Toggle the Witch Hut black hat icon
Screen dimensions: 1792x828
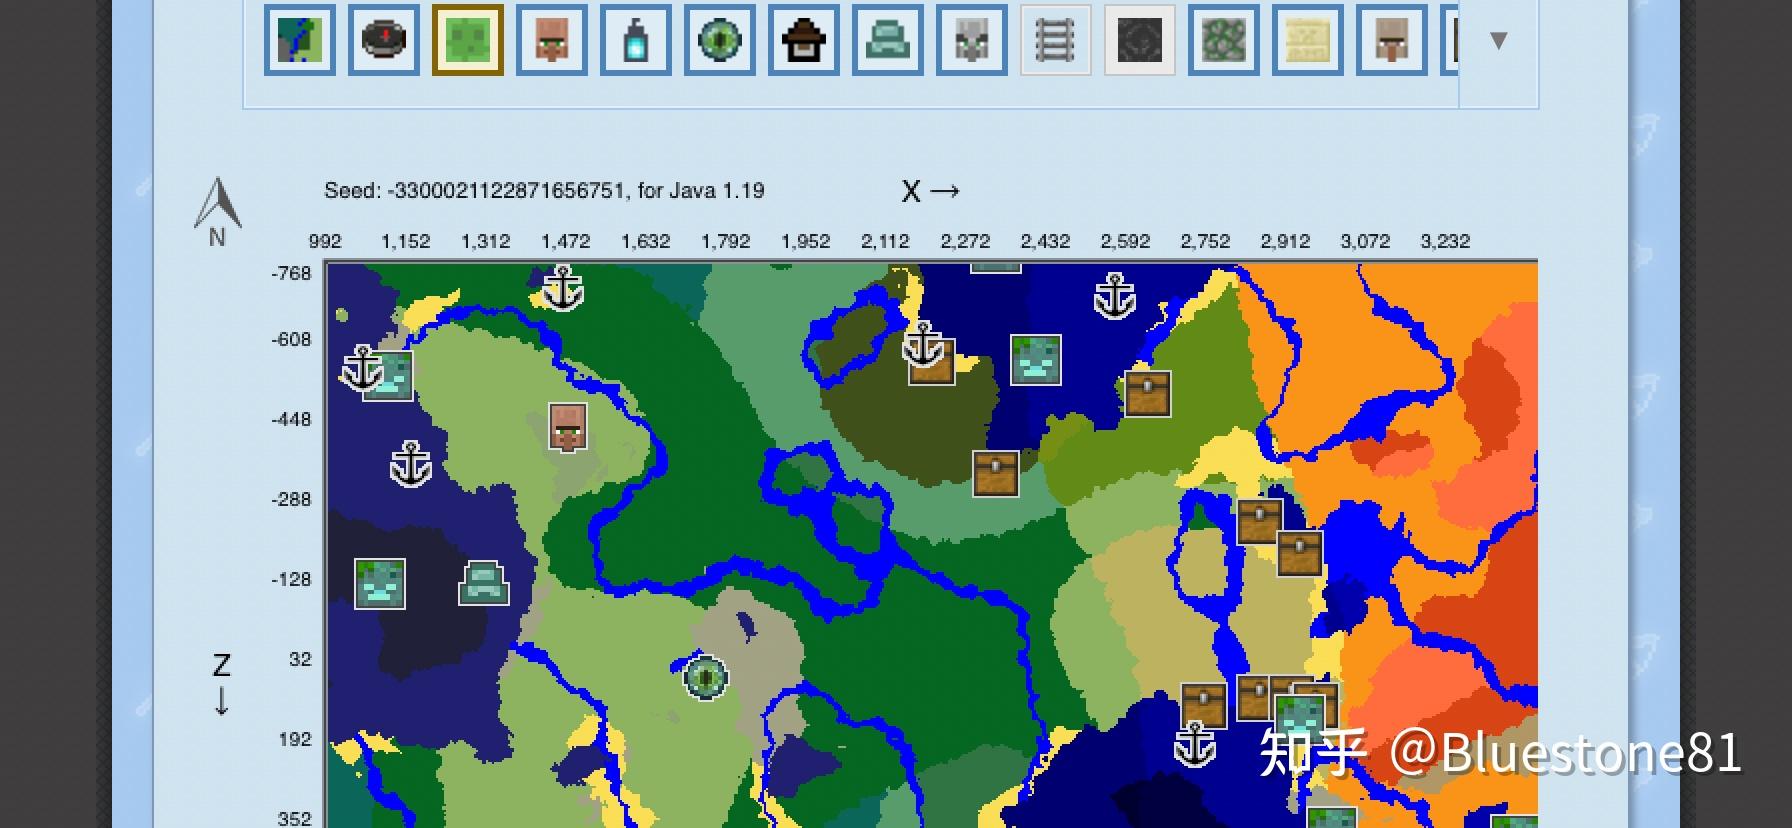coord(804,40)
